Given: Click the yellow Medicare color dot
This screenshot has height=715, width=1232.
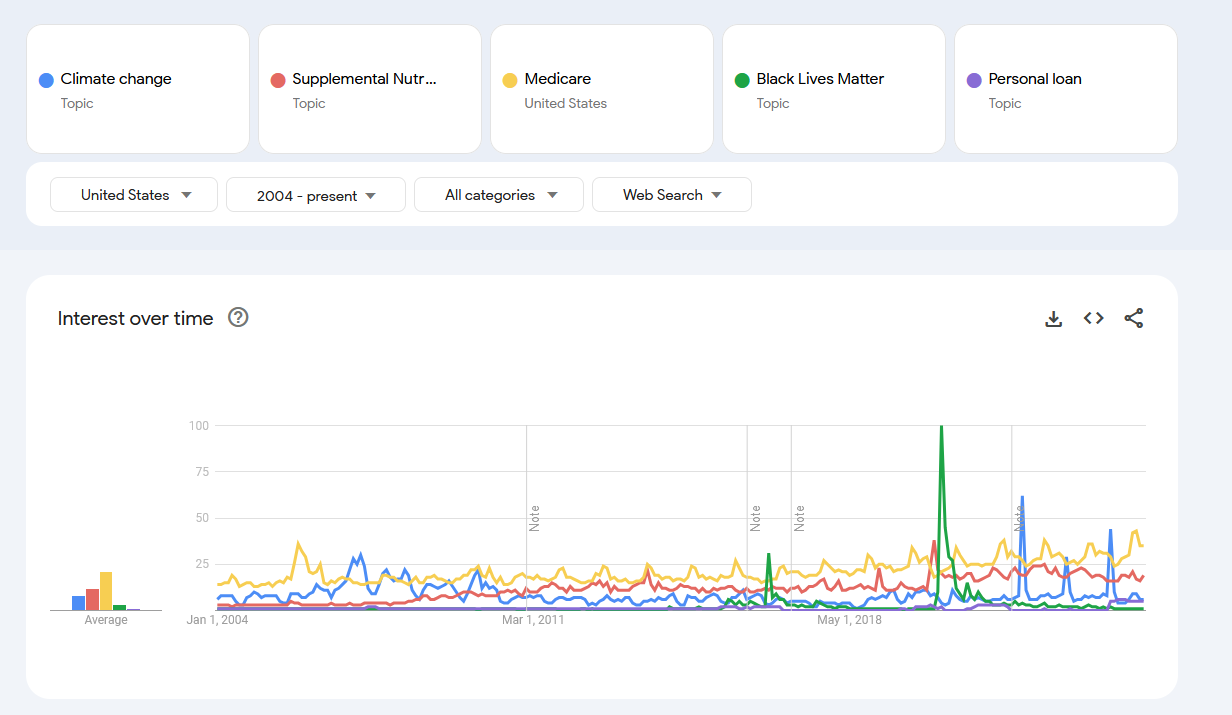Looking at the screenshot, I should (510, 80).
